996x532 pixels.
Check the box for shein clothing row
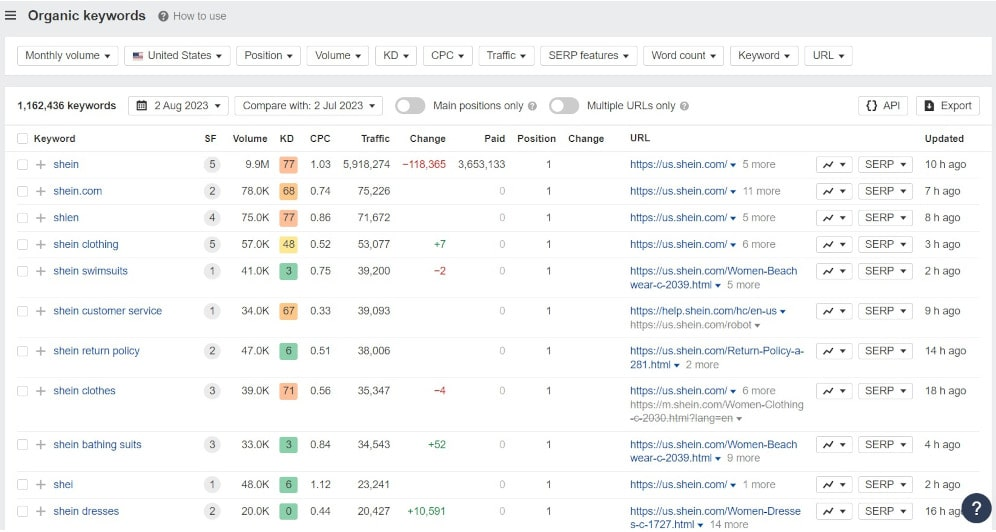click(x=22, y=244)
